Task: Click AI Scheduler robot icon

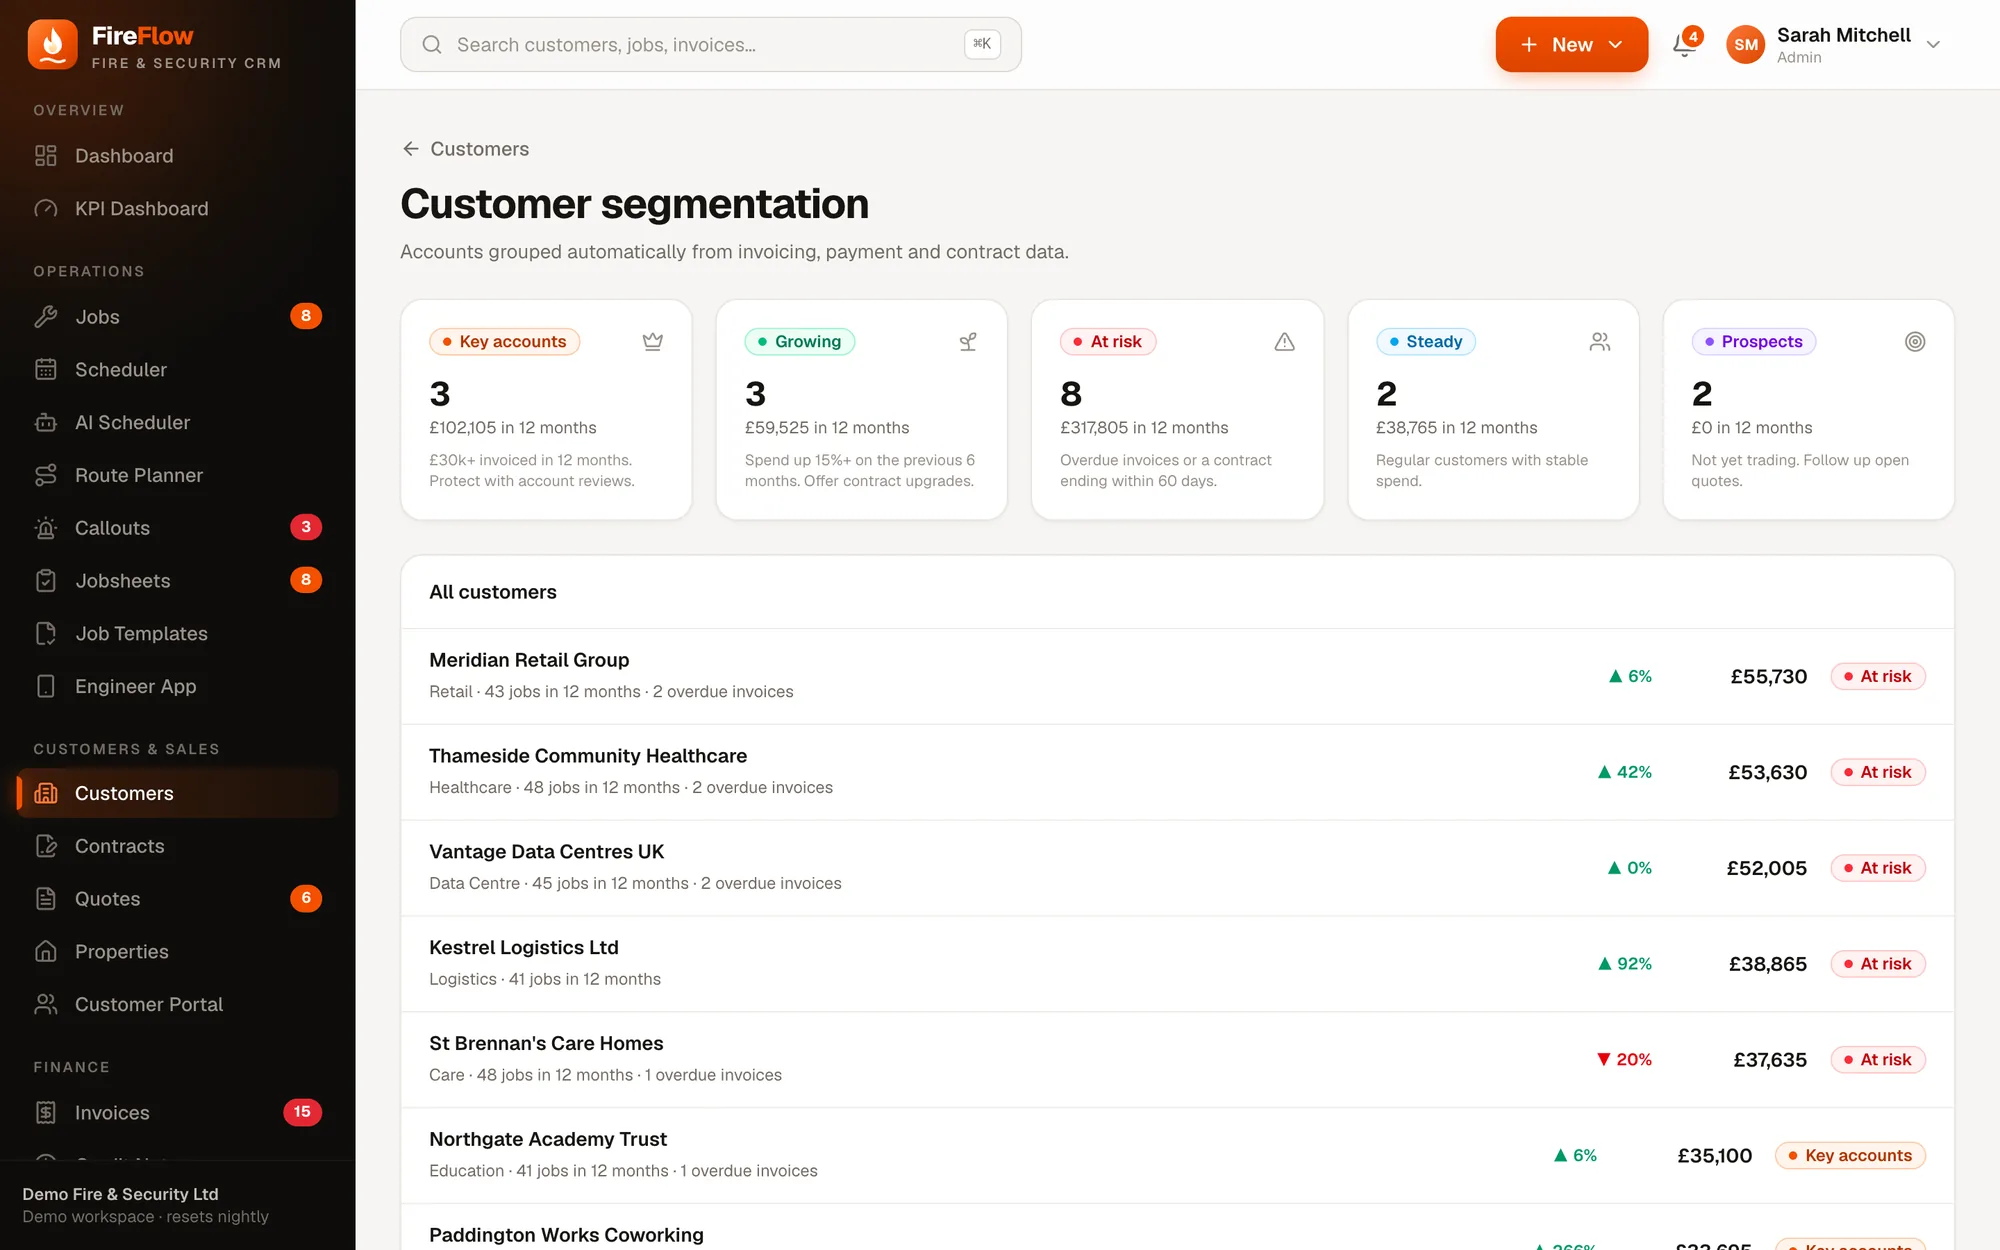Action: tap(46, 423)
